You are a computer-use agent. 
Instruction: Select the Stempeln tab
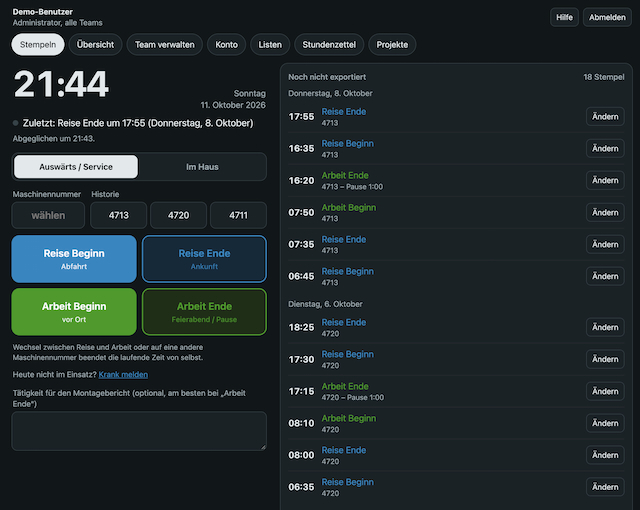click(38, 44)
